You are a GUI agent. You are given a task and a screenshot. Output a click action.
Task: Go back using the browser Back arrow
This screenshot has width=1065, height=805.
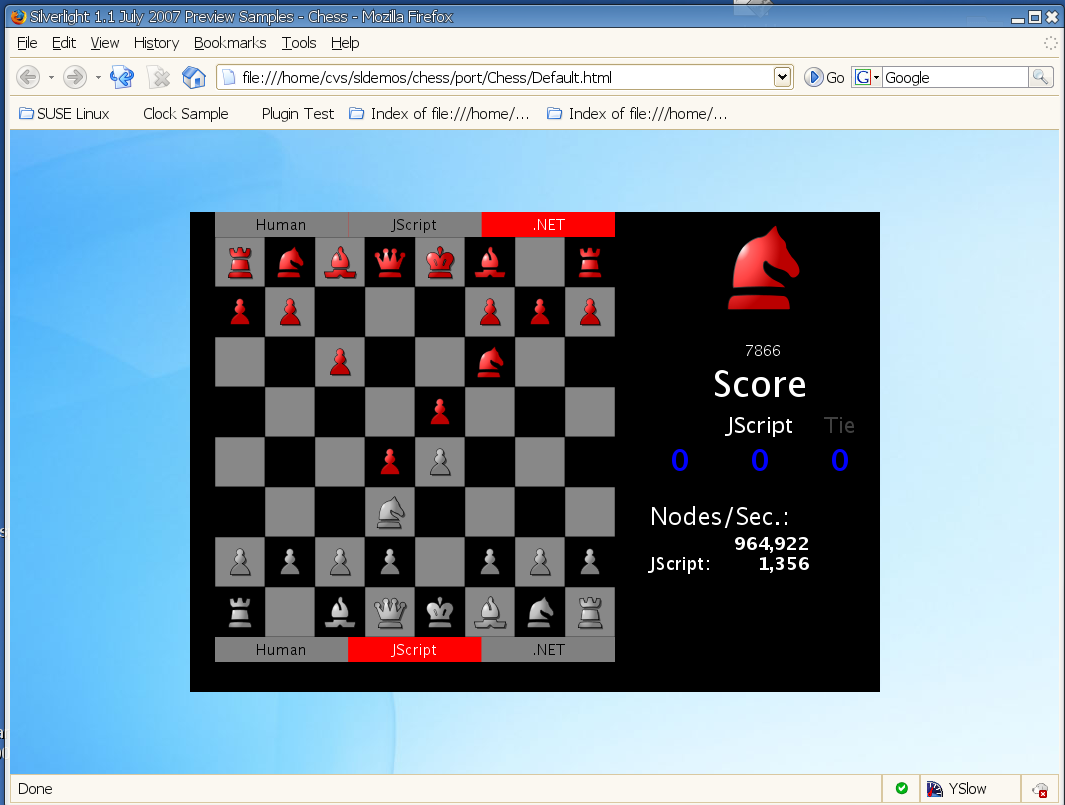[28, 77]
